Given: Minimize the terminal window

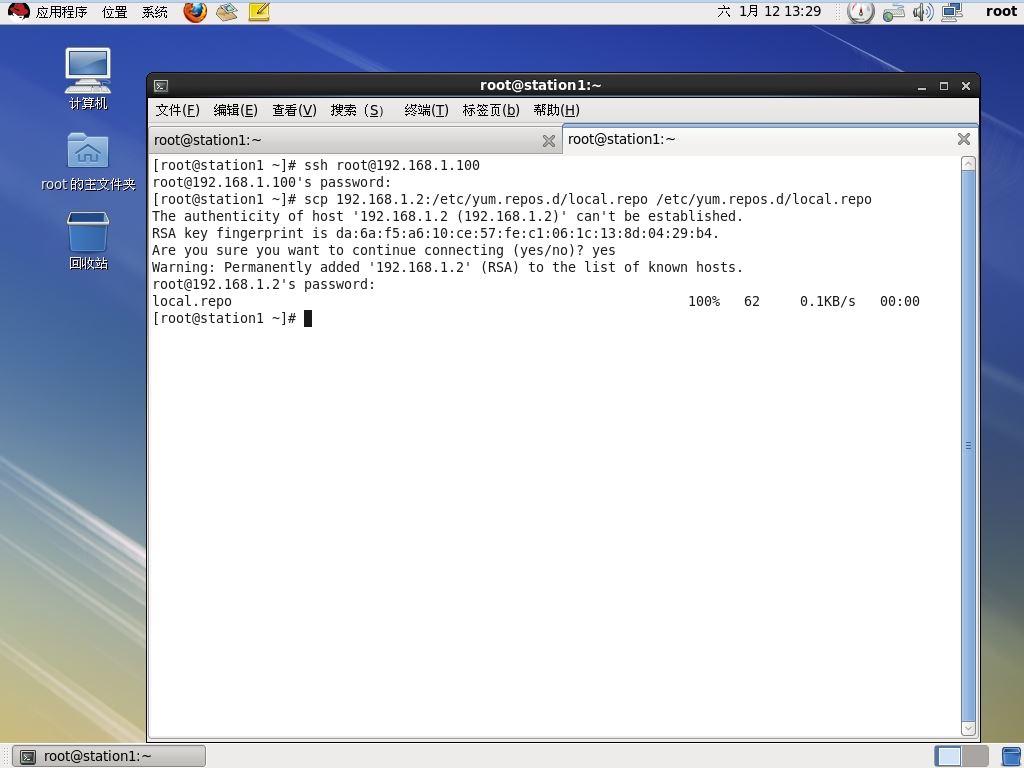Looking at the screenshot, I should pyautogui.click(x=921, y=86).
